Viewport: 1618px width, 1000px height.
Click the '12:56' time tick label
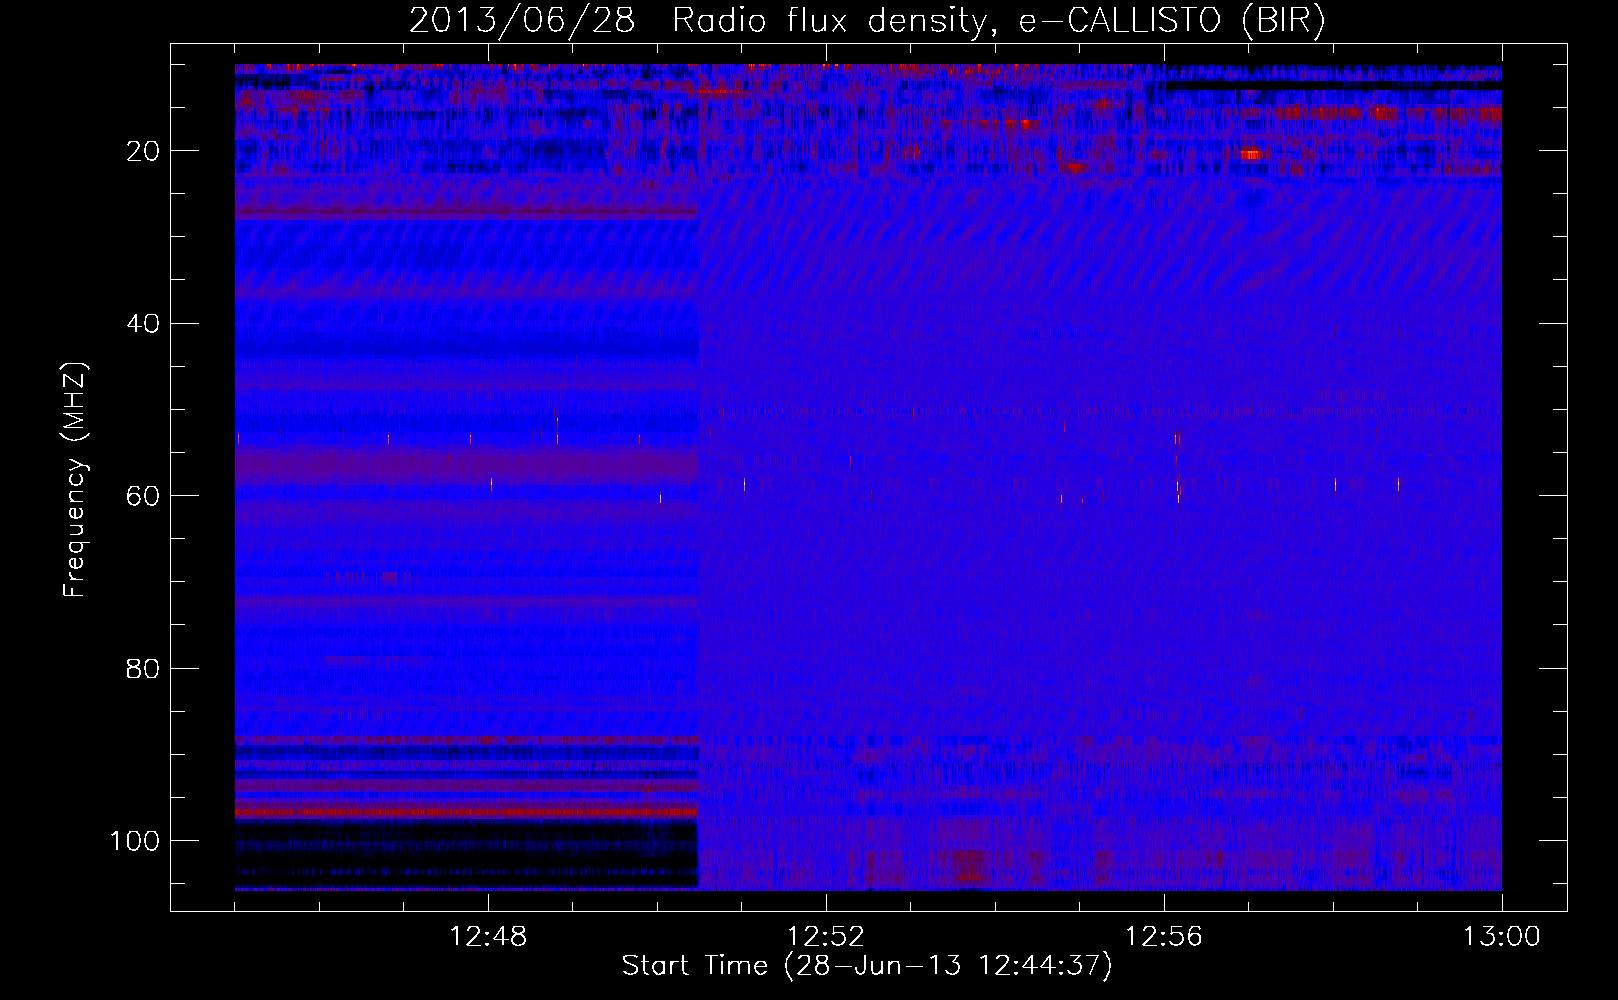tap(1164, 937)
